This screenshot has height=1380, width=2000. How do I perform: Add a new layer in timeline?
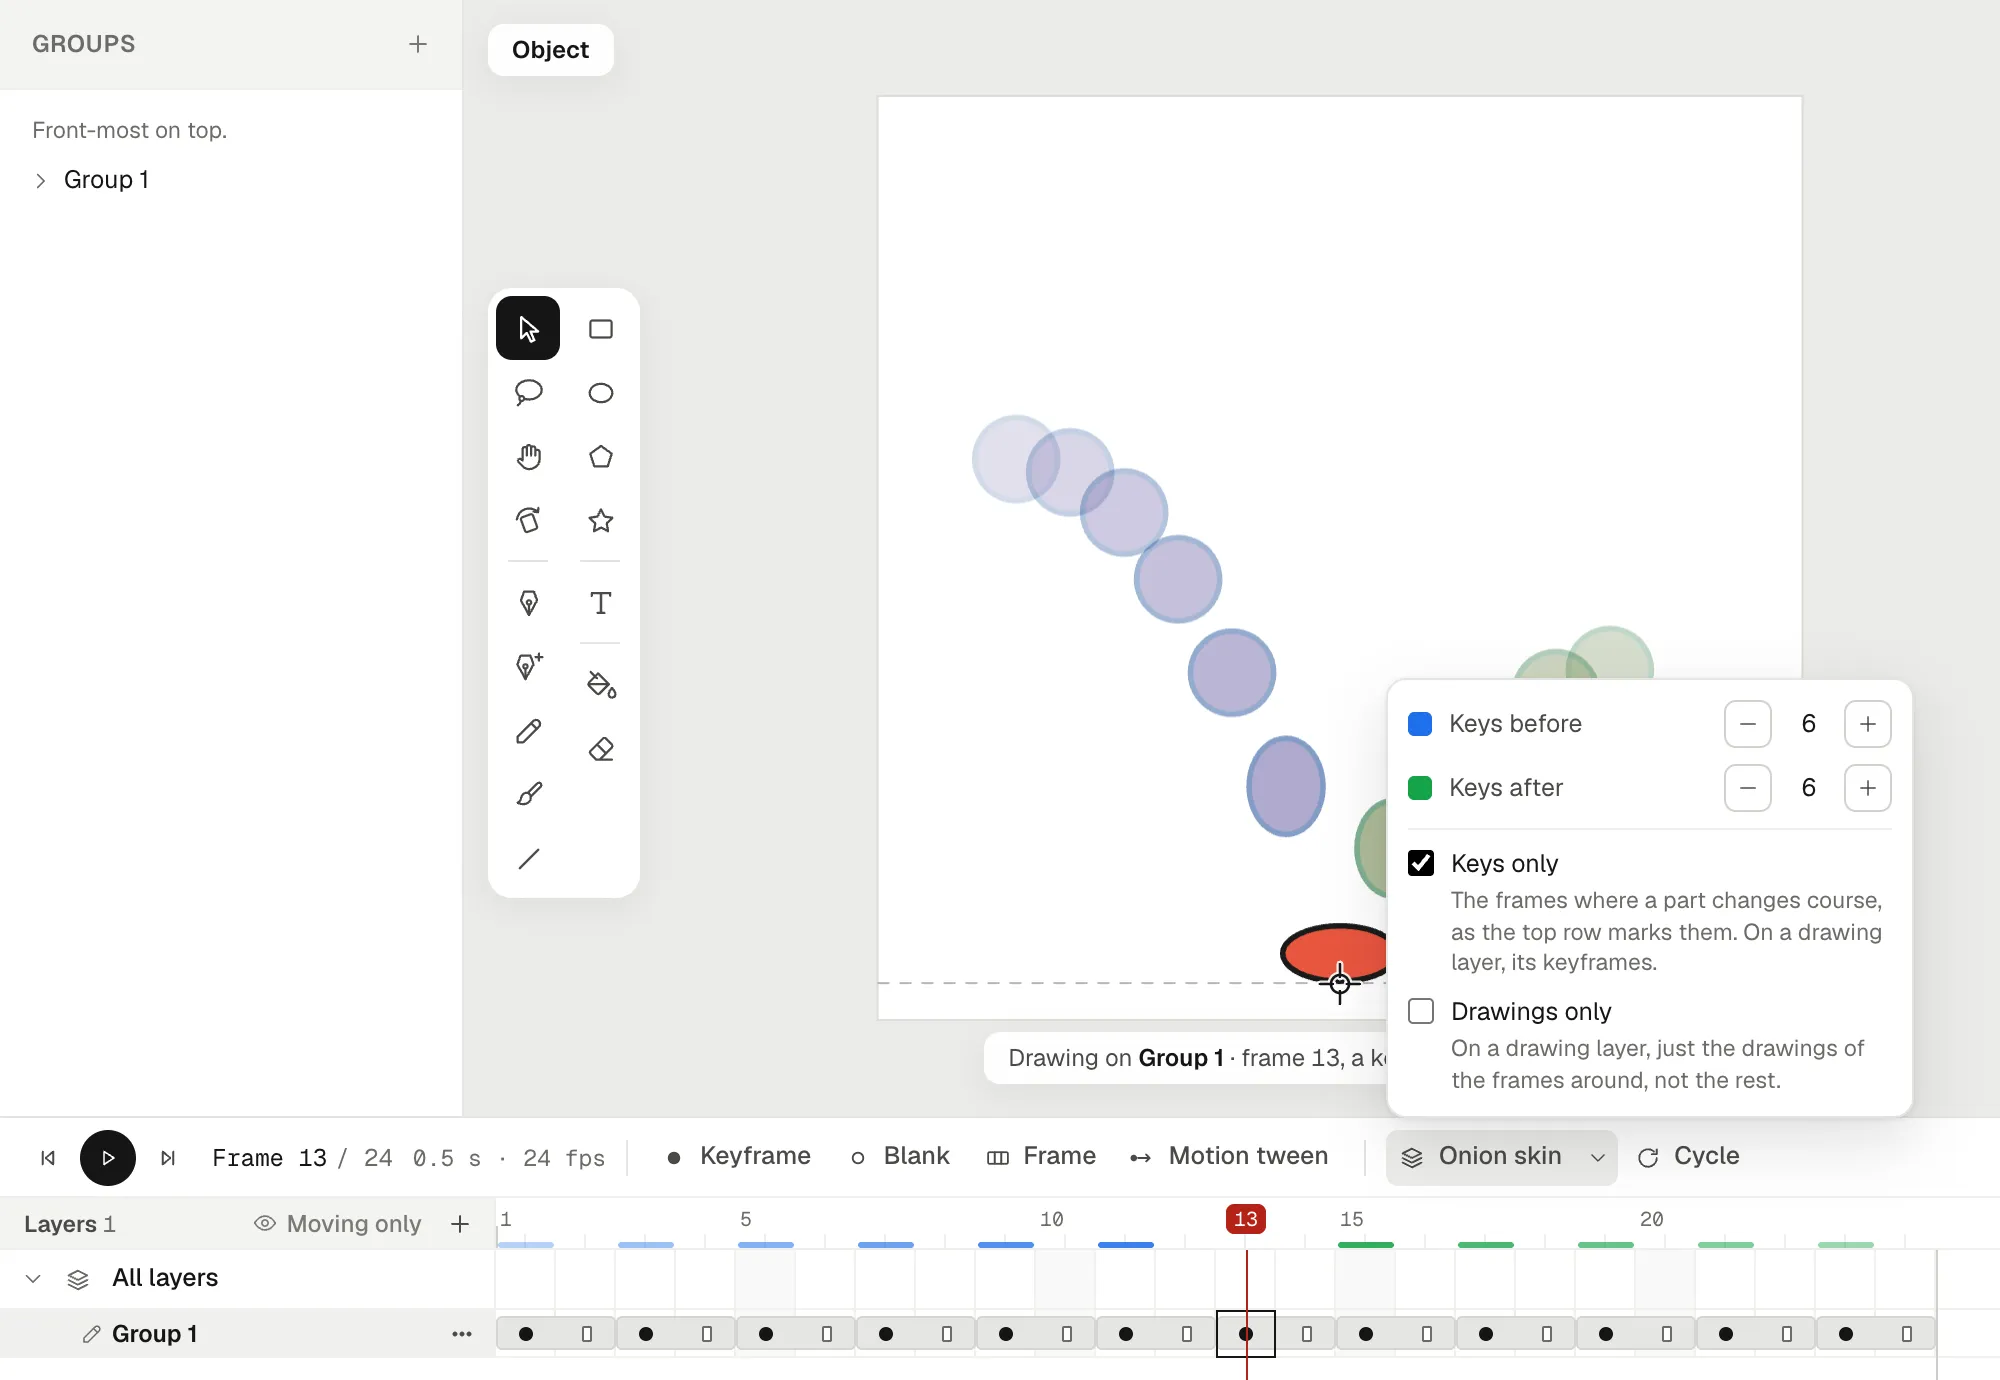click(460, 1224)
